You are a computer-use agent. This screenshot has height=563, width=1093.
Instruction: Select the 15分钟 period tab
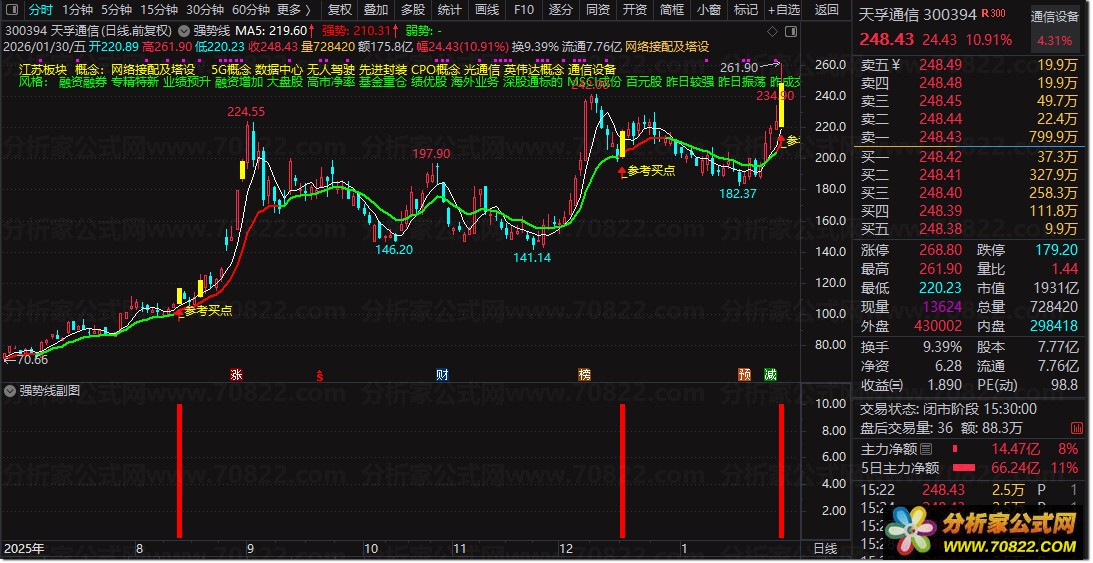click(x=158, y=10)
